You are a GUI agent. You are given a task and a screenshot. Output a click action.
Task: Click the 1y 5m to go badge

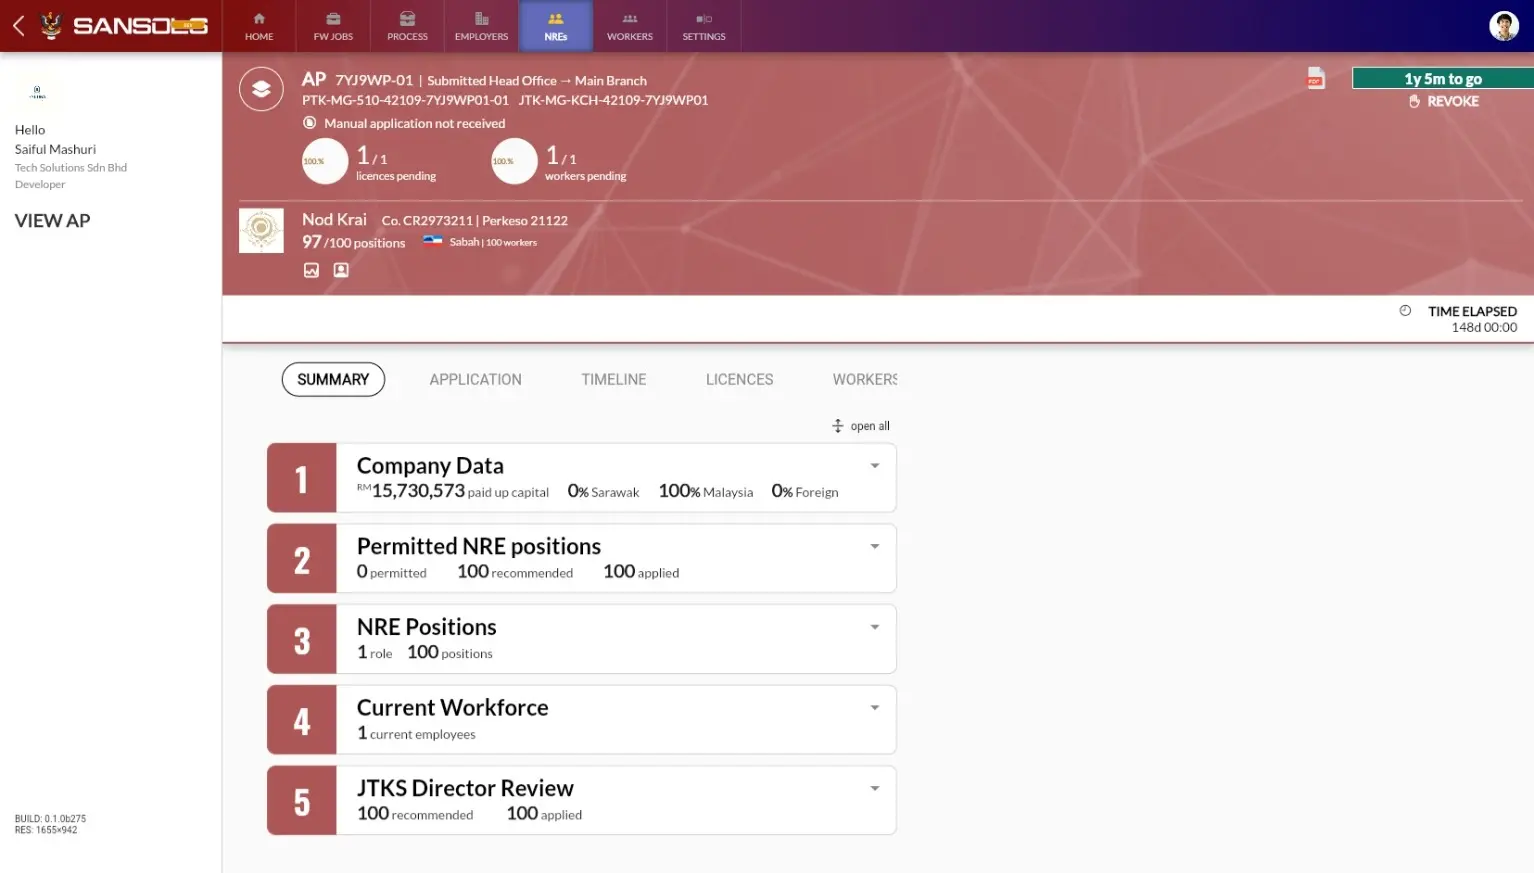tap(1442, 78)
